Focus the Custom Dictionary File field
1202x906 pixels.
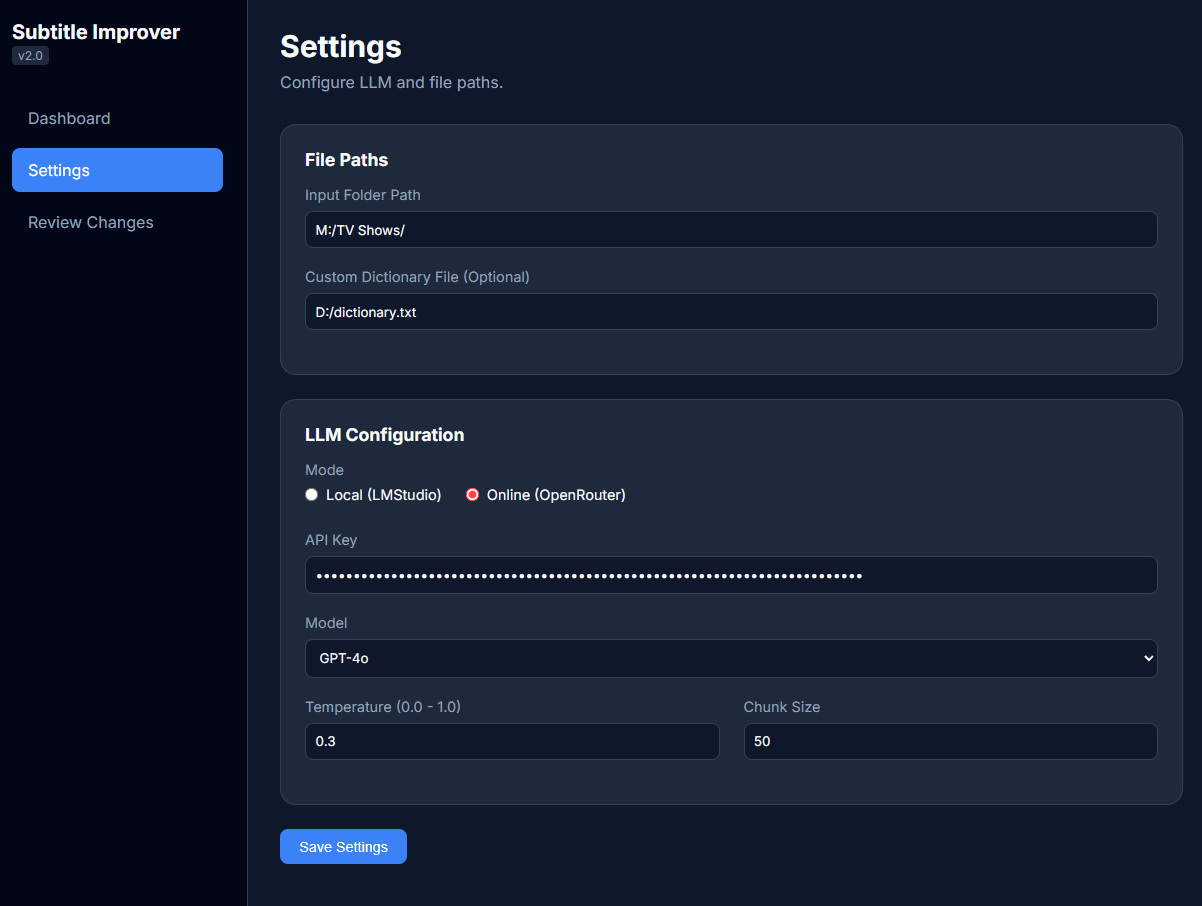(x=730, y=312)
